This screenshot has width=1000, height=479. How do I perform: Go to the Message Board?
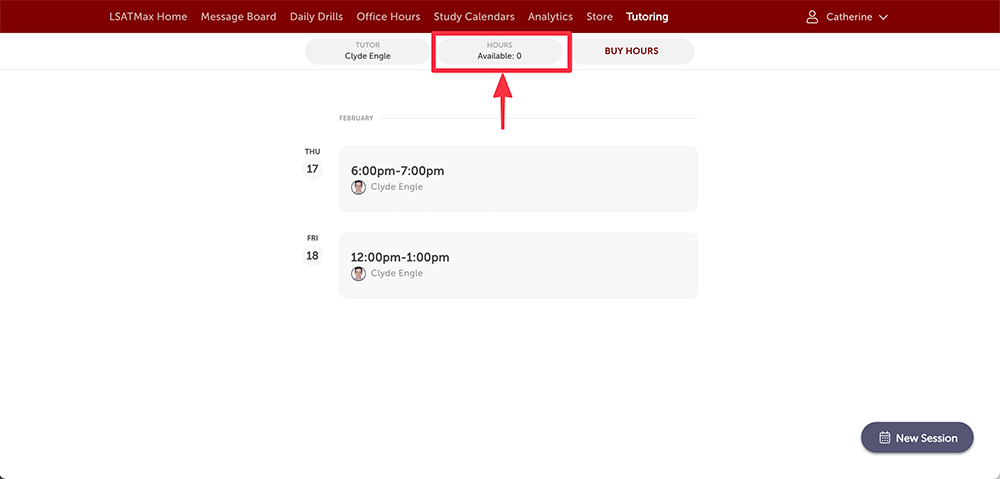point(239,17)
